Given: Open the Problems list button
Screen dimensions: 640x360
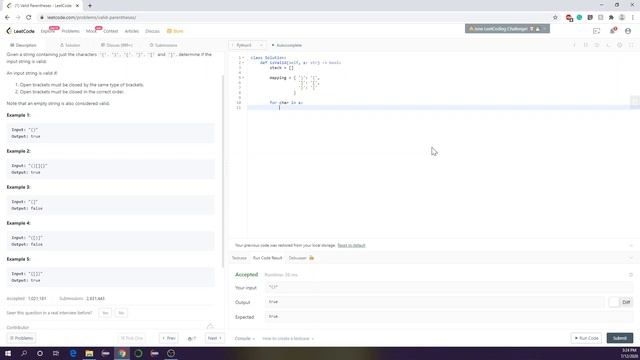Looking at the screenshot, I should [22, 338].
